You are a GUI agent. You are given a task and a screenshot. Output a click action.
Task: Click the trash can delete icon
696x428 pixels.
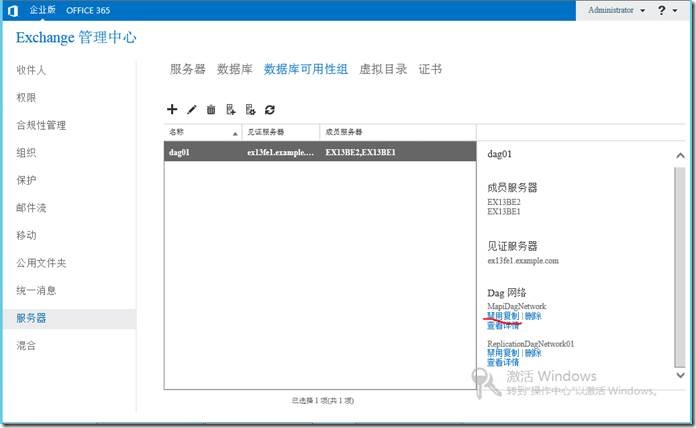pos(211,109)
